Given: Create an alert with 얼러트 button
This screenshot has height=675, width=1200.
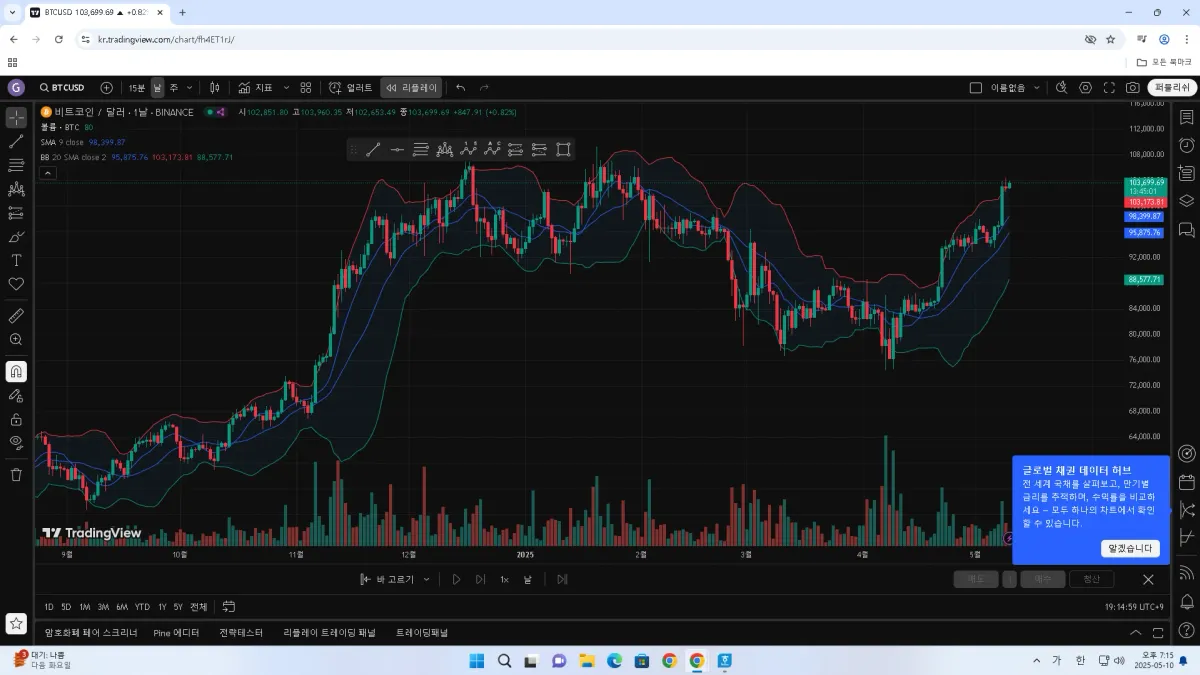Looking at the screenshot, I should pyautogui.click(x=351, y=88).
